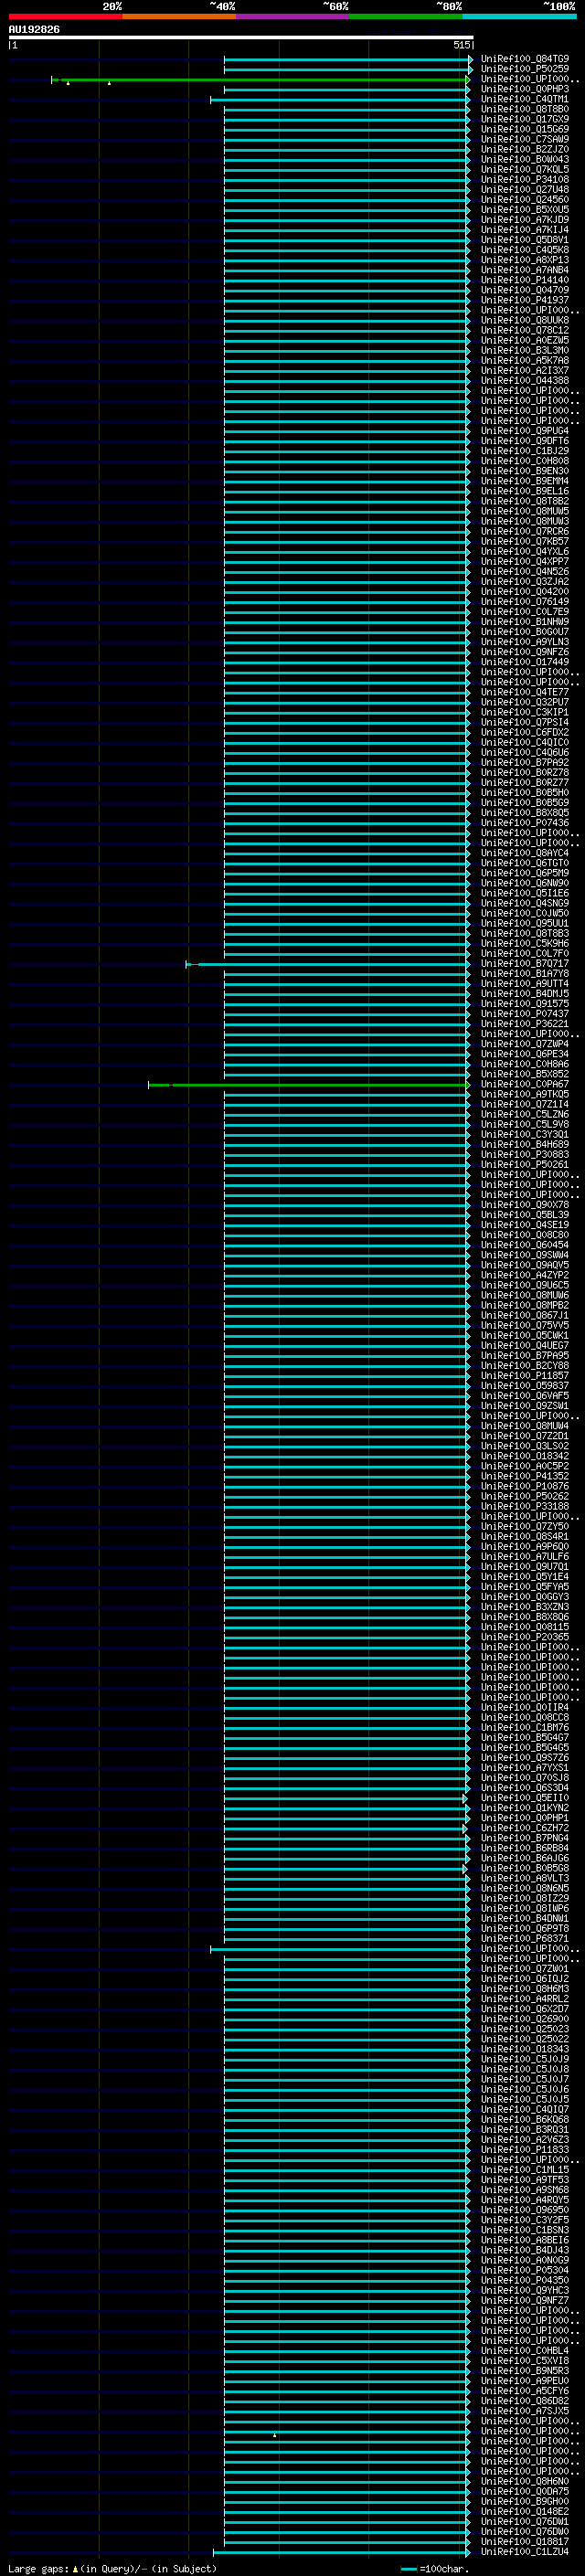Open hit UniRef100_A9TKQ5

(x=524, y=1094)
